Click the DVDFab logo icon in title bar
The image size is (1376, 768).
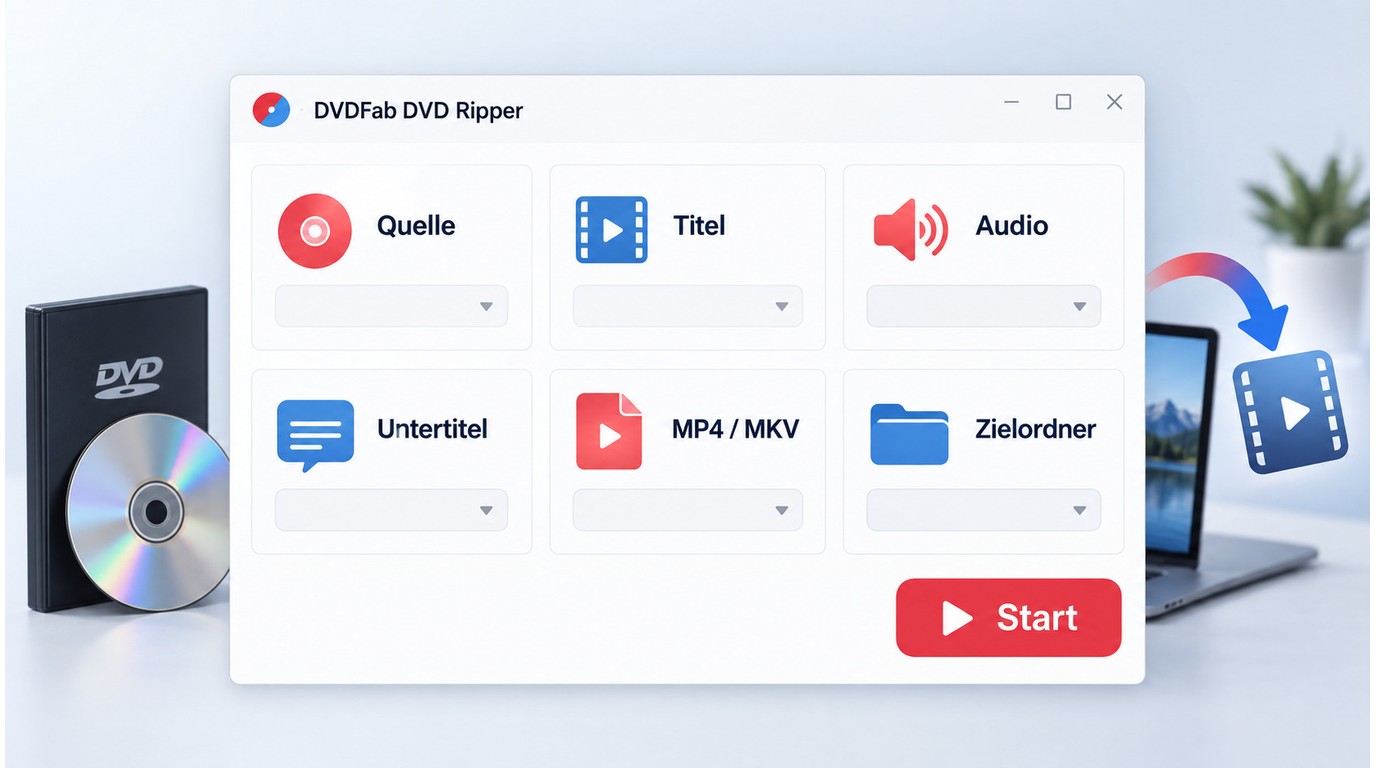point(271,109)
